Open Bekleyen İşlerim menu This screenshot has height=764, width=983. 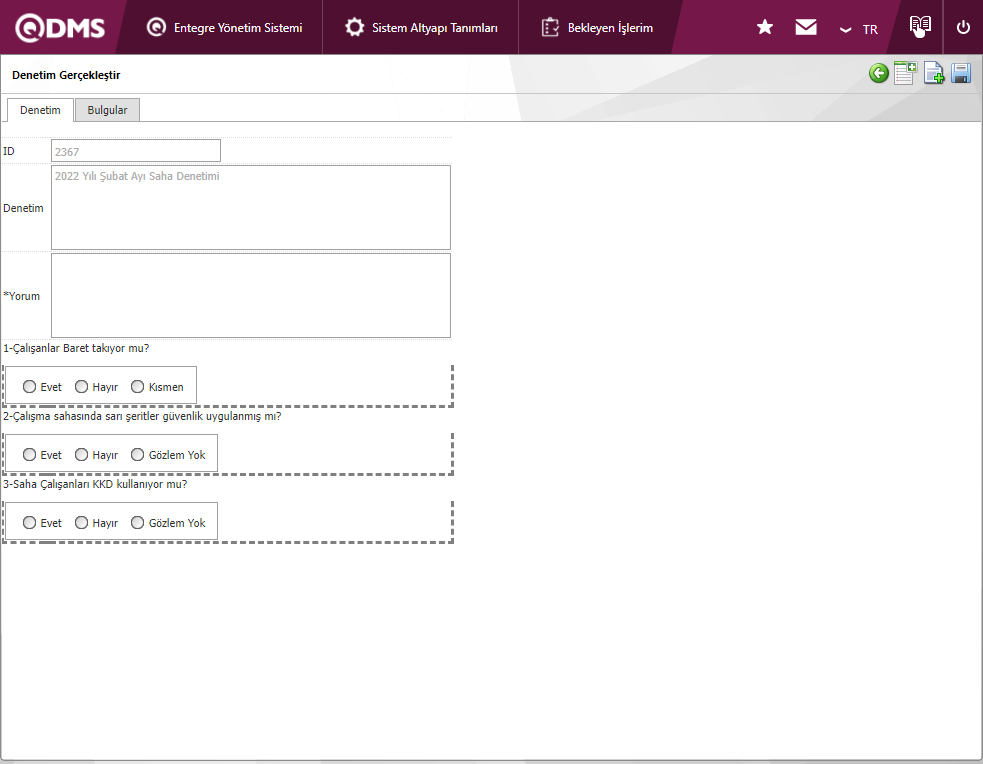click(x=597, y=28)
